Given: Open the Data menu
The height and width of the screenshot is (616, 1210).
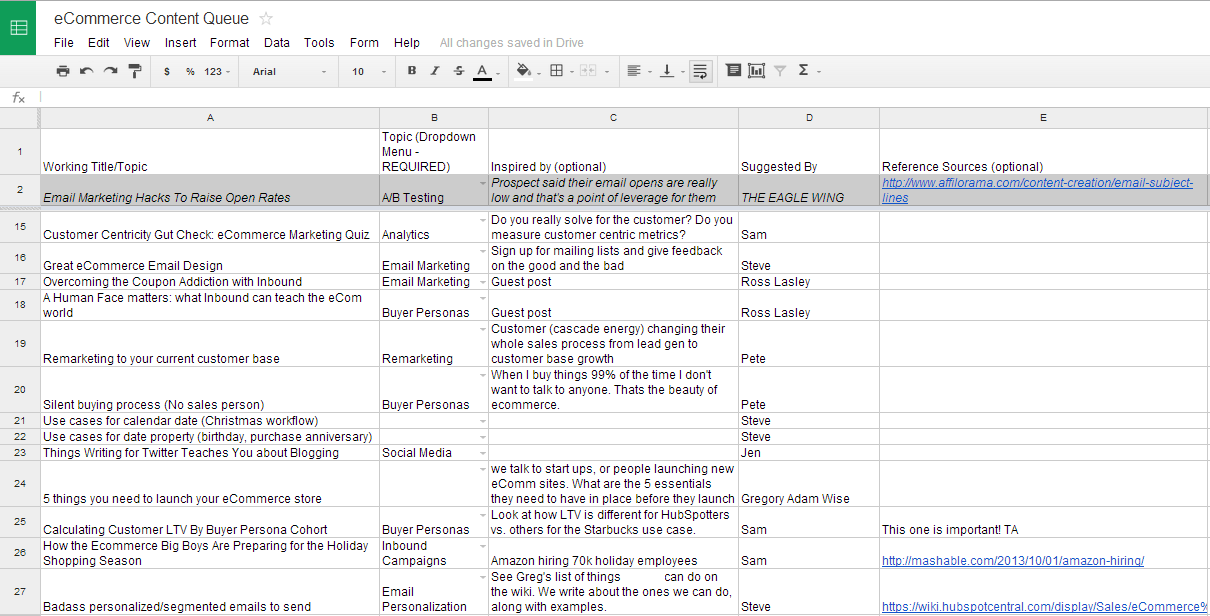Looking at the screenshot, I should click(x=277, y=43).
